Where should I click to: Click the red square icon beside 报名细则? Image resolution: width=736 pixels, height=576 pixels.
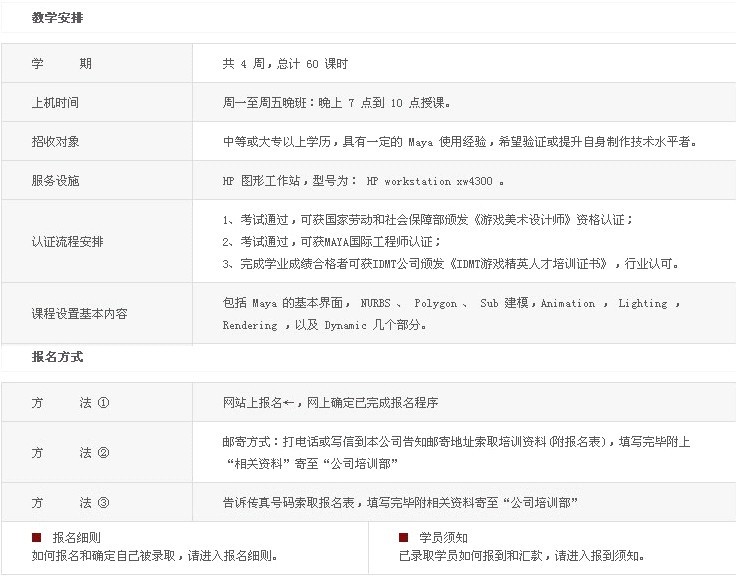(x=37, y=537)
